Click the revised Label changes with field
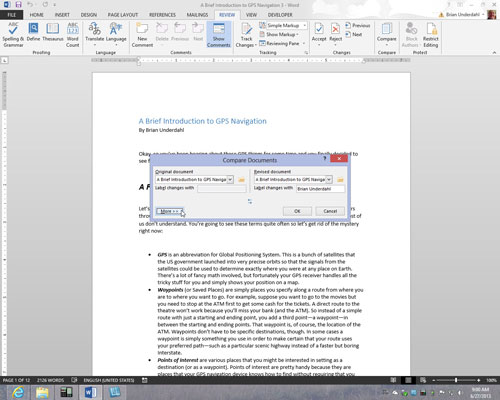500x400 pixels. [321, 189]
